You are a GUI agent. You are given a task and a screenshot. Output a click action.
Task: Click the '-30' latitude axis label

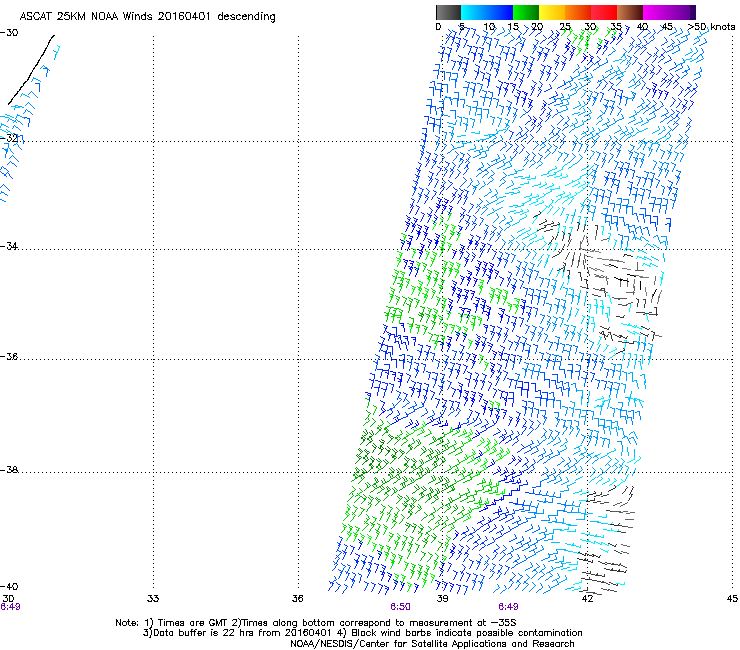[x=9, y=33]
